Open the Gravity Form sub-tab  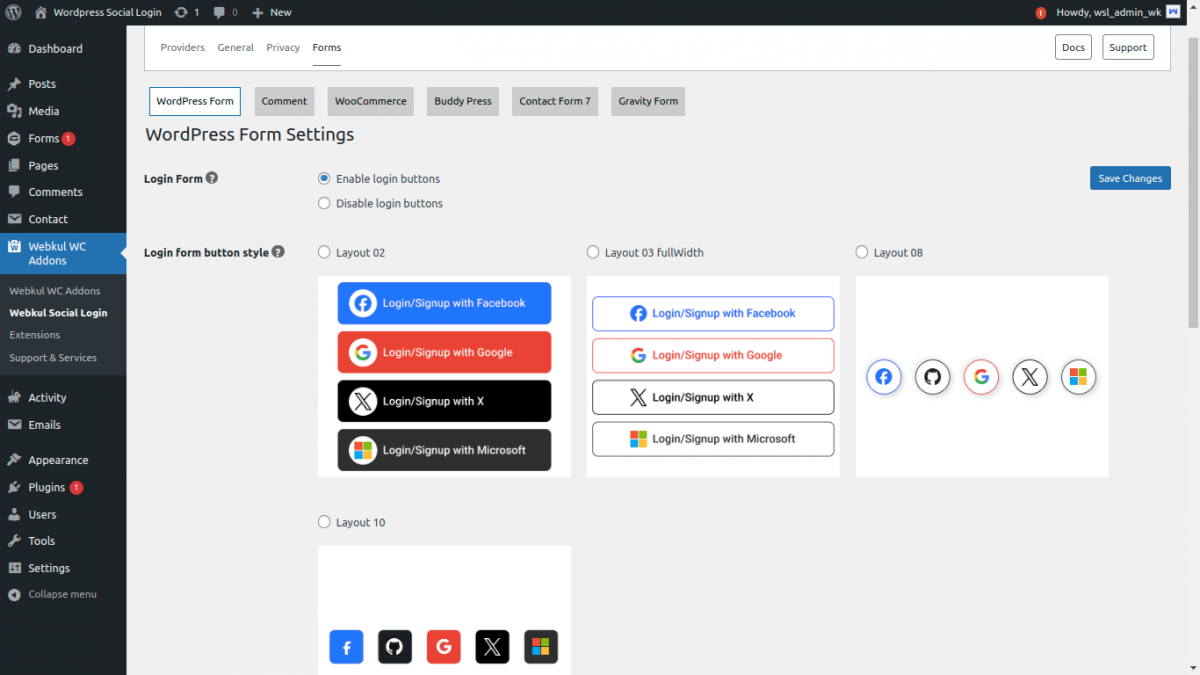[648, 101]
